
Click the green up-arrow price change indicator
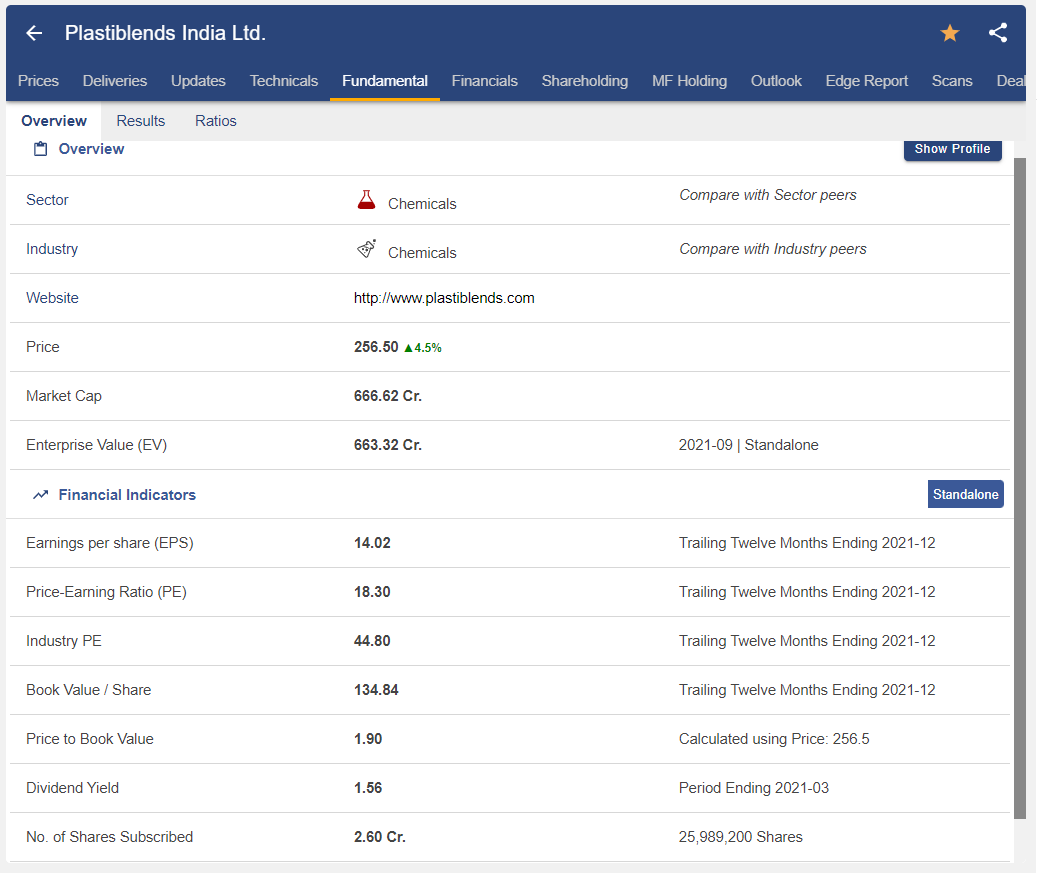pyautogui.click(x=423, y=348)
